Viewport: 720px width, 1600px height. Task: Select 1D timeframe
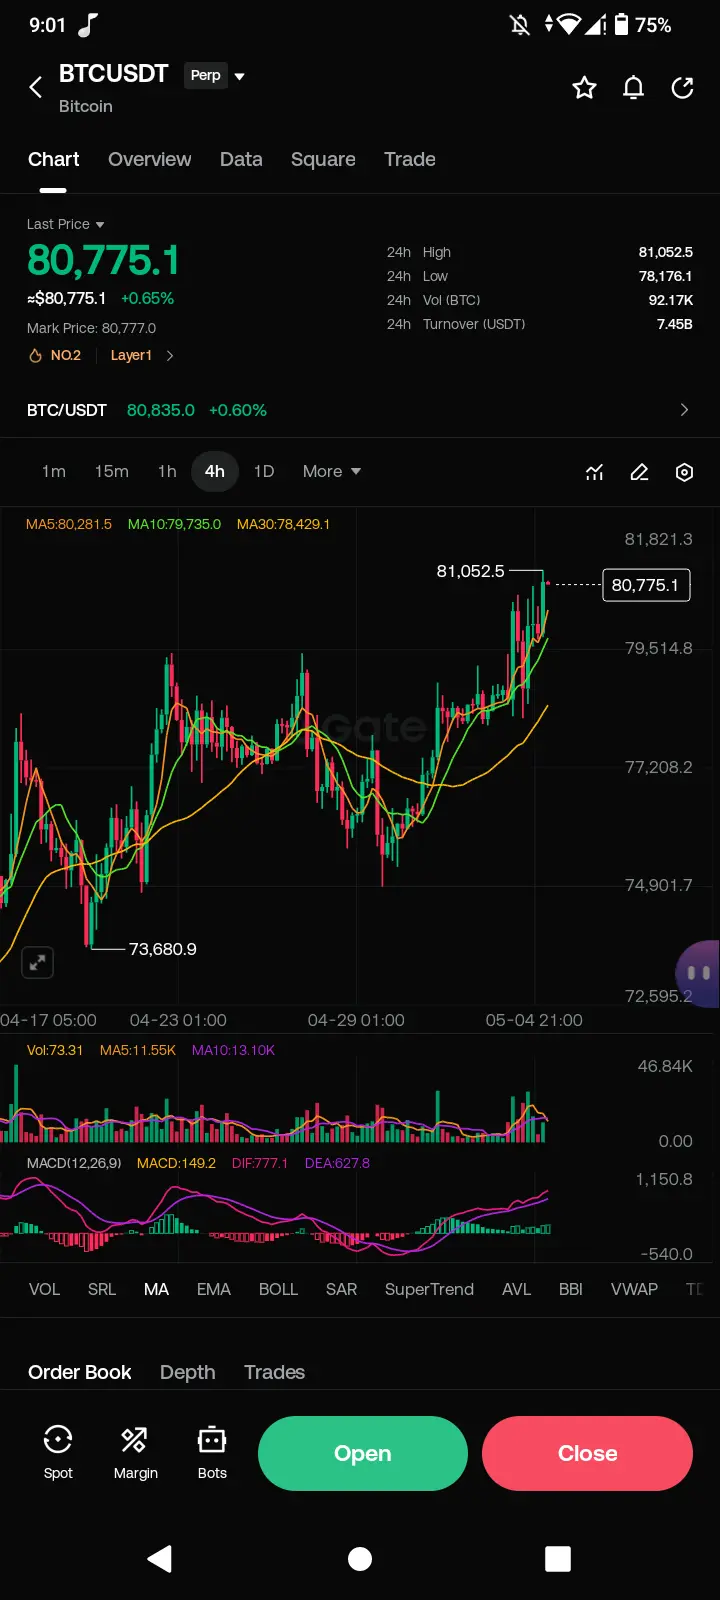coord(264,471)
